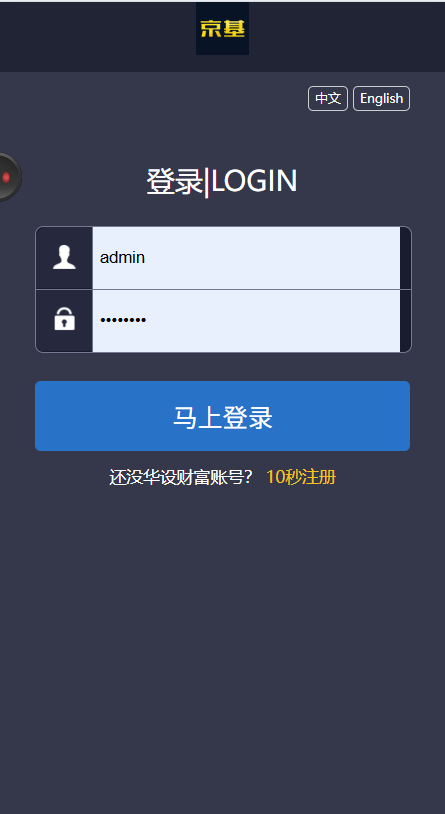
Task: Focus the masked password field
Action: pyautogui.click(x=246, y=321)
